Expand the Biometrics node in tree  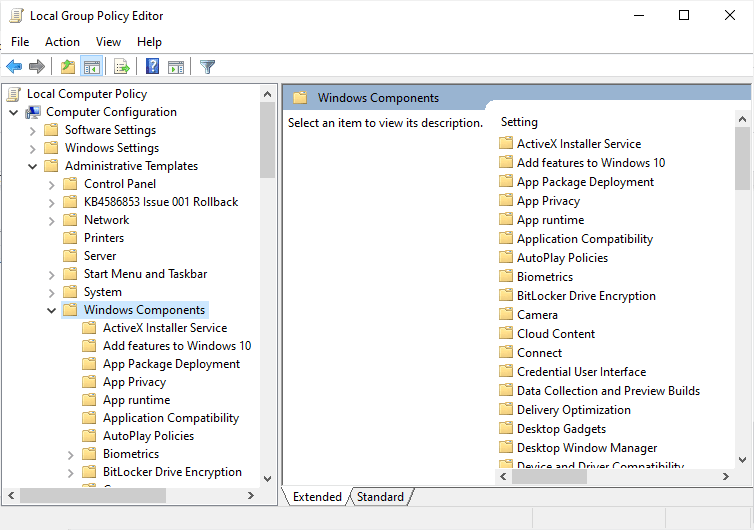point(71,454)
